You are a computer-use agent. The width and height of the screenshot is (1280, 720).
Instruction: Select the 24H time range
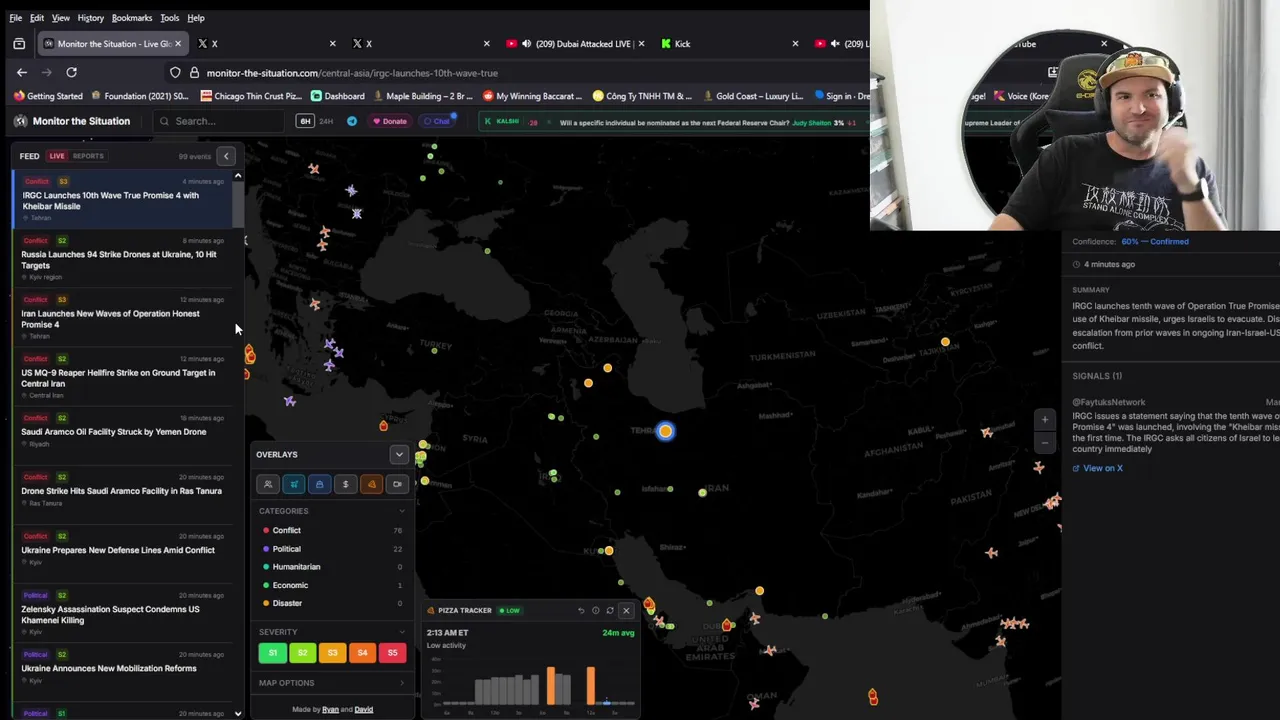(x=326, y=121)
